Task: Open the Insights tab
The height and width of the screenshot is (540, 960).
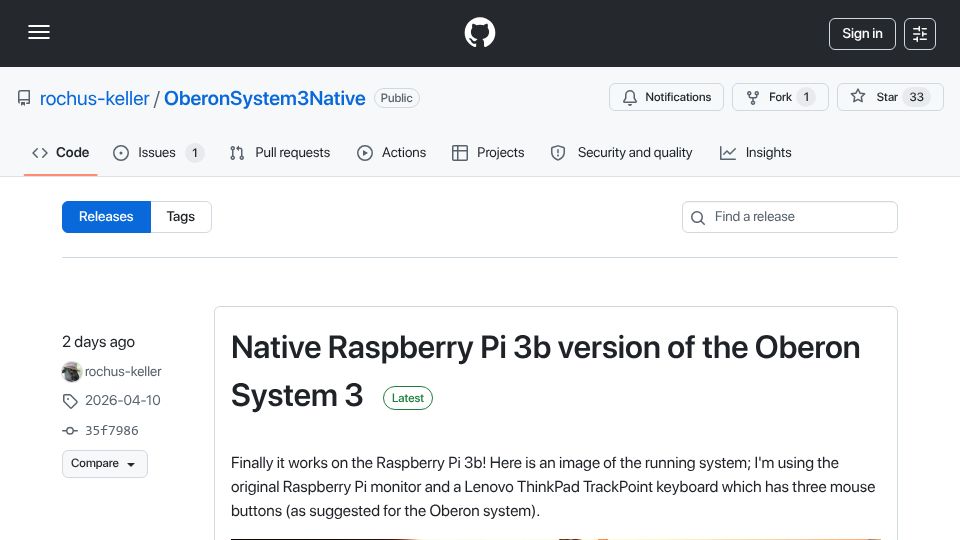Action: tap(756, 152)
